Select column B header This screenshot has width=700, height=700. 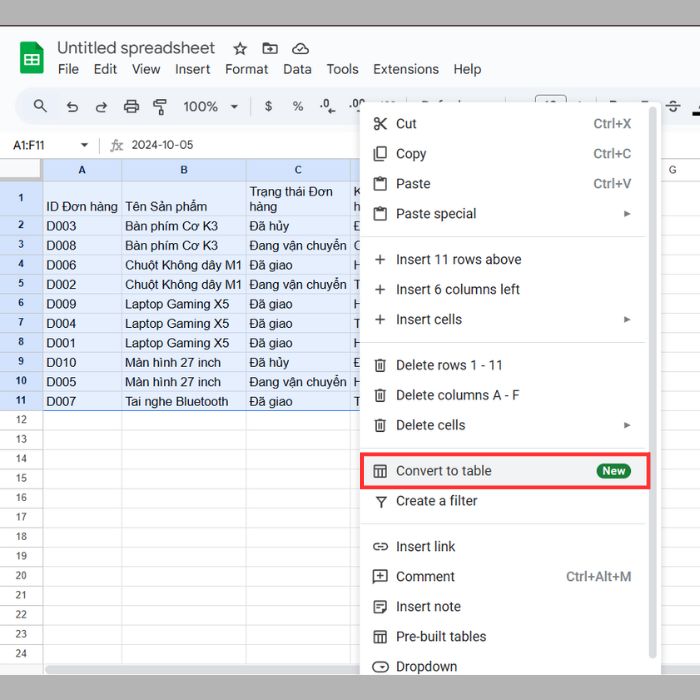[x=183, y=170]
